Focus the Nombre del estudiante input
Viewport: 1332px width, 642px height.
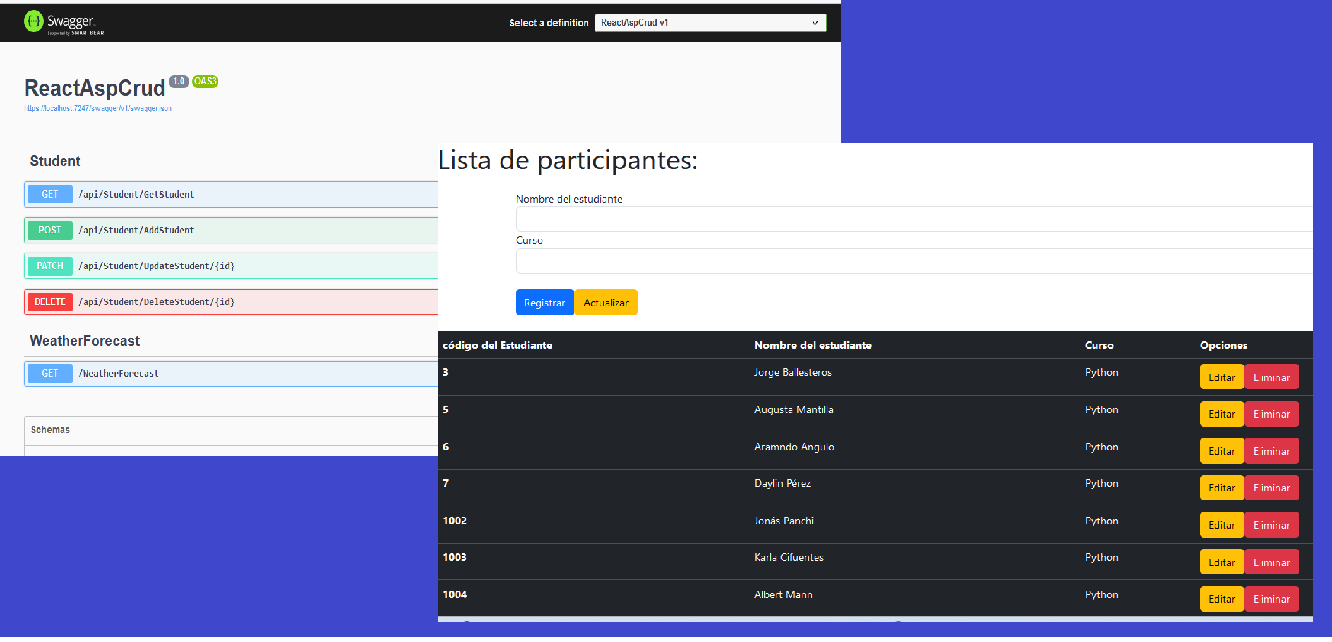coord(914,219)
